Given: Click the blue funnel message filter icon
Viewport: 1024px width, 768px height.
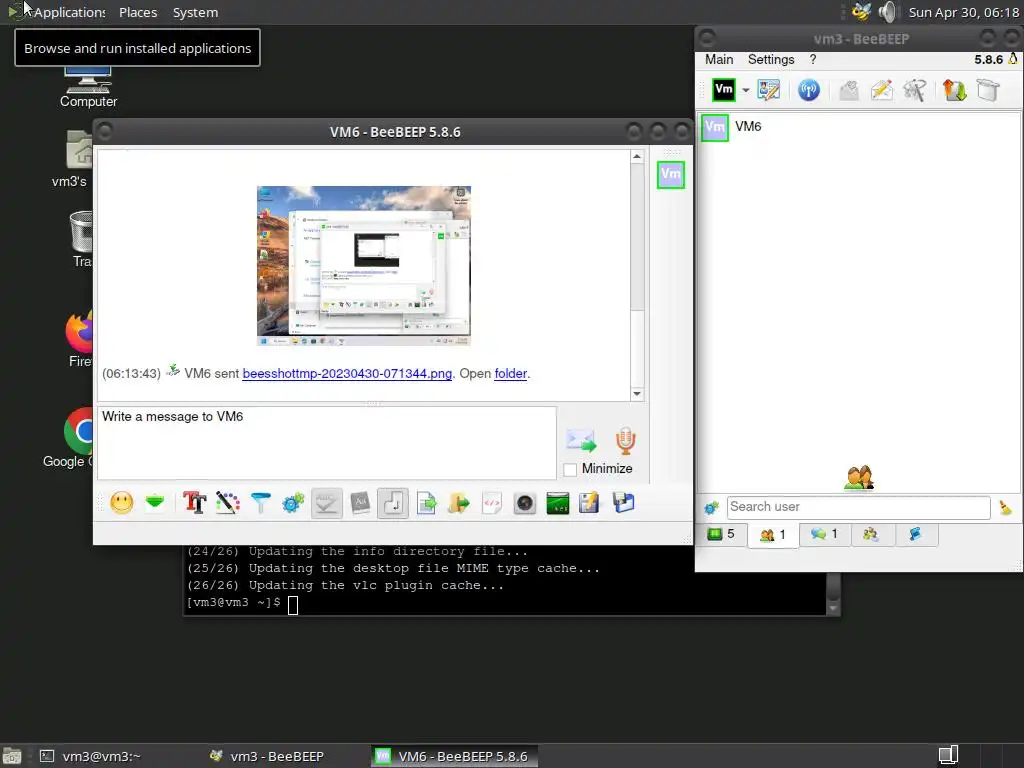Looking at the screenshot, I should pyautogui.click(x=261, y=503).
